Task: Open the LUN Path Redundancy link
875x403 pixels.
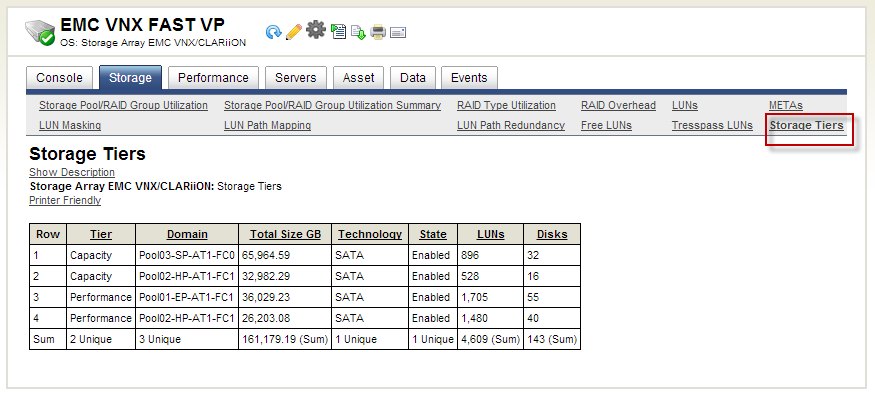Action: click(511, 126)
